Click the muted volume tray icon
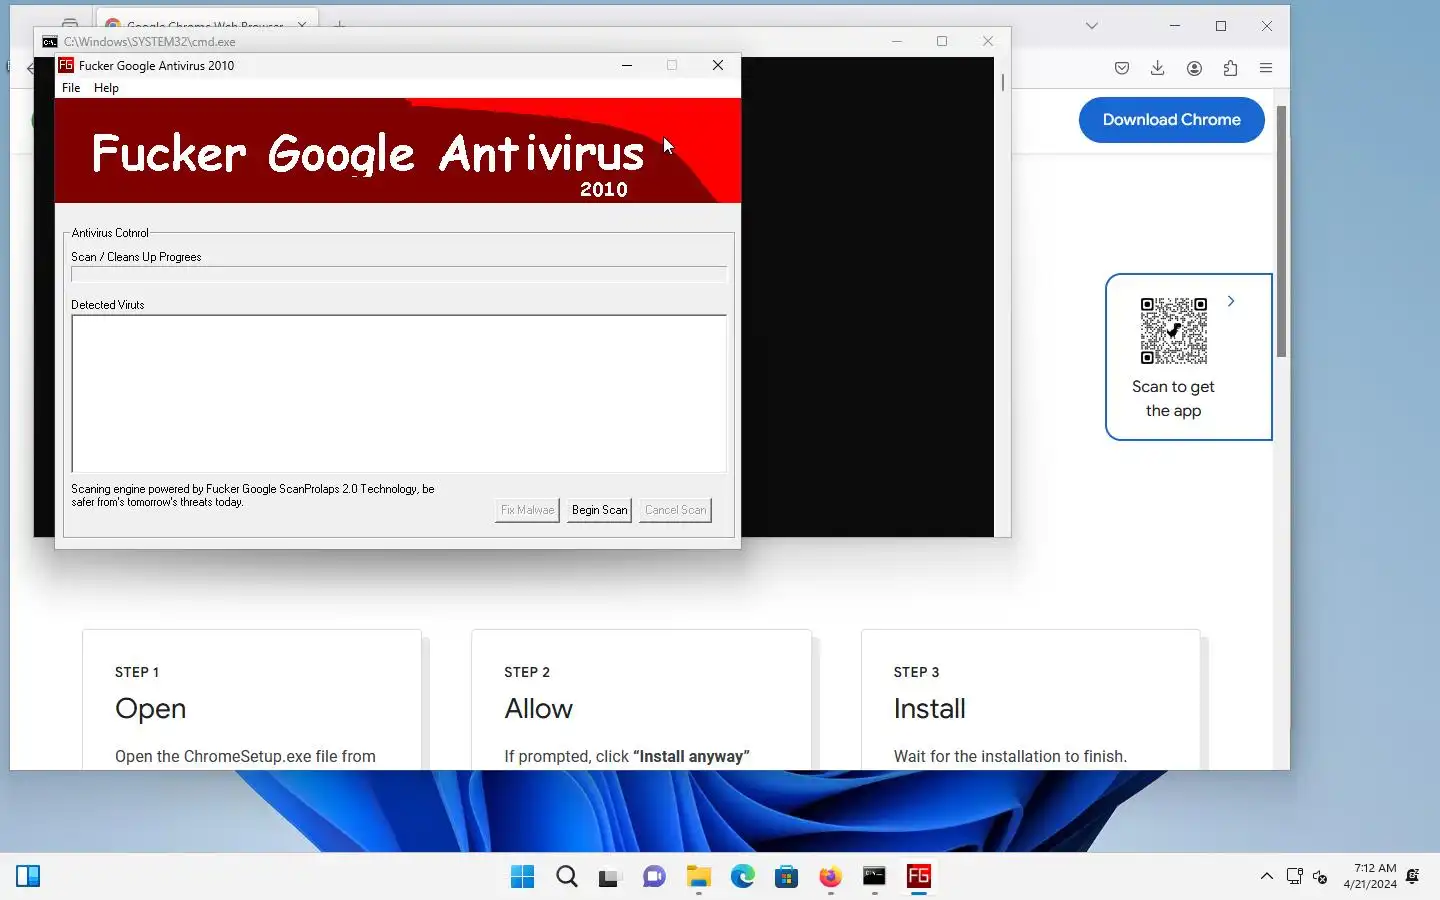 [x=1320, y=877]
